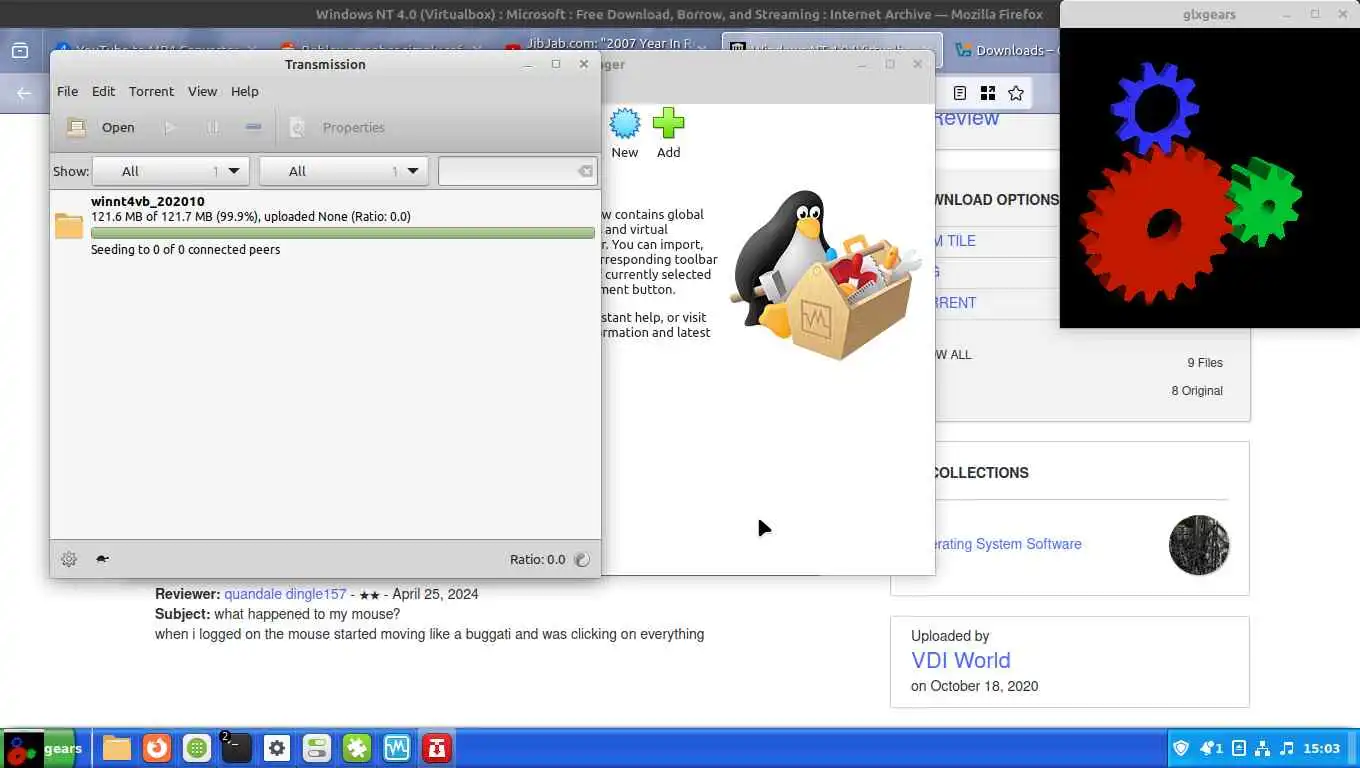This screenshot has height=768, width=1360.
Task: Switch to VirtualBox via its taskbar icon
Action: coord(397,748)
